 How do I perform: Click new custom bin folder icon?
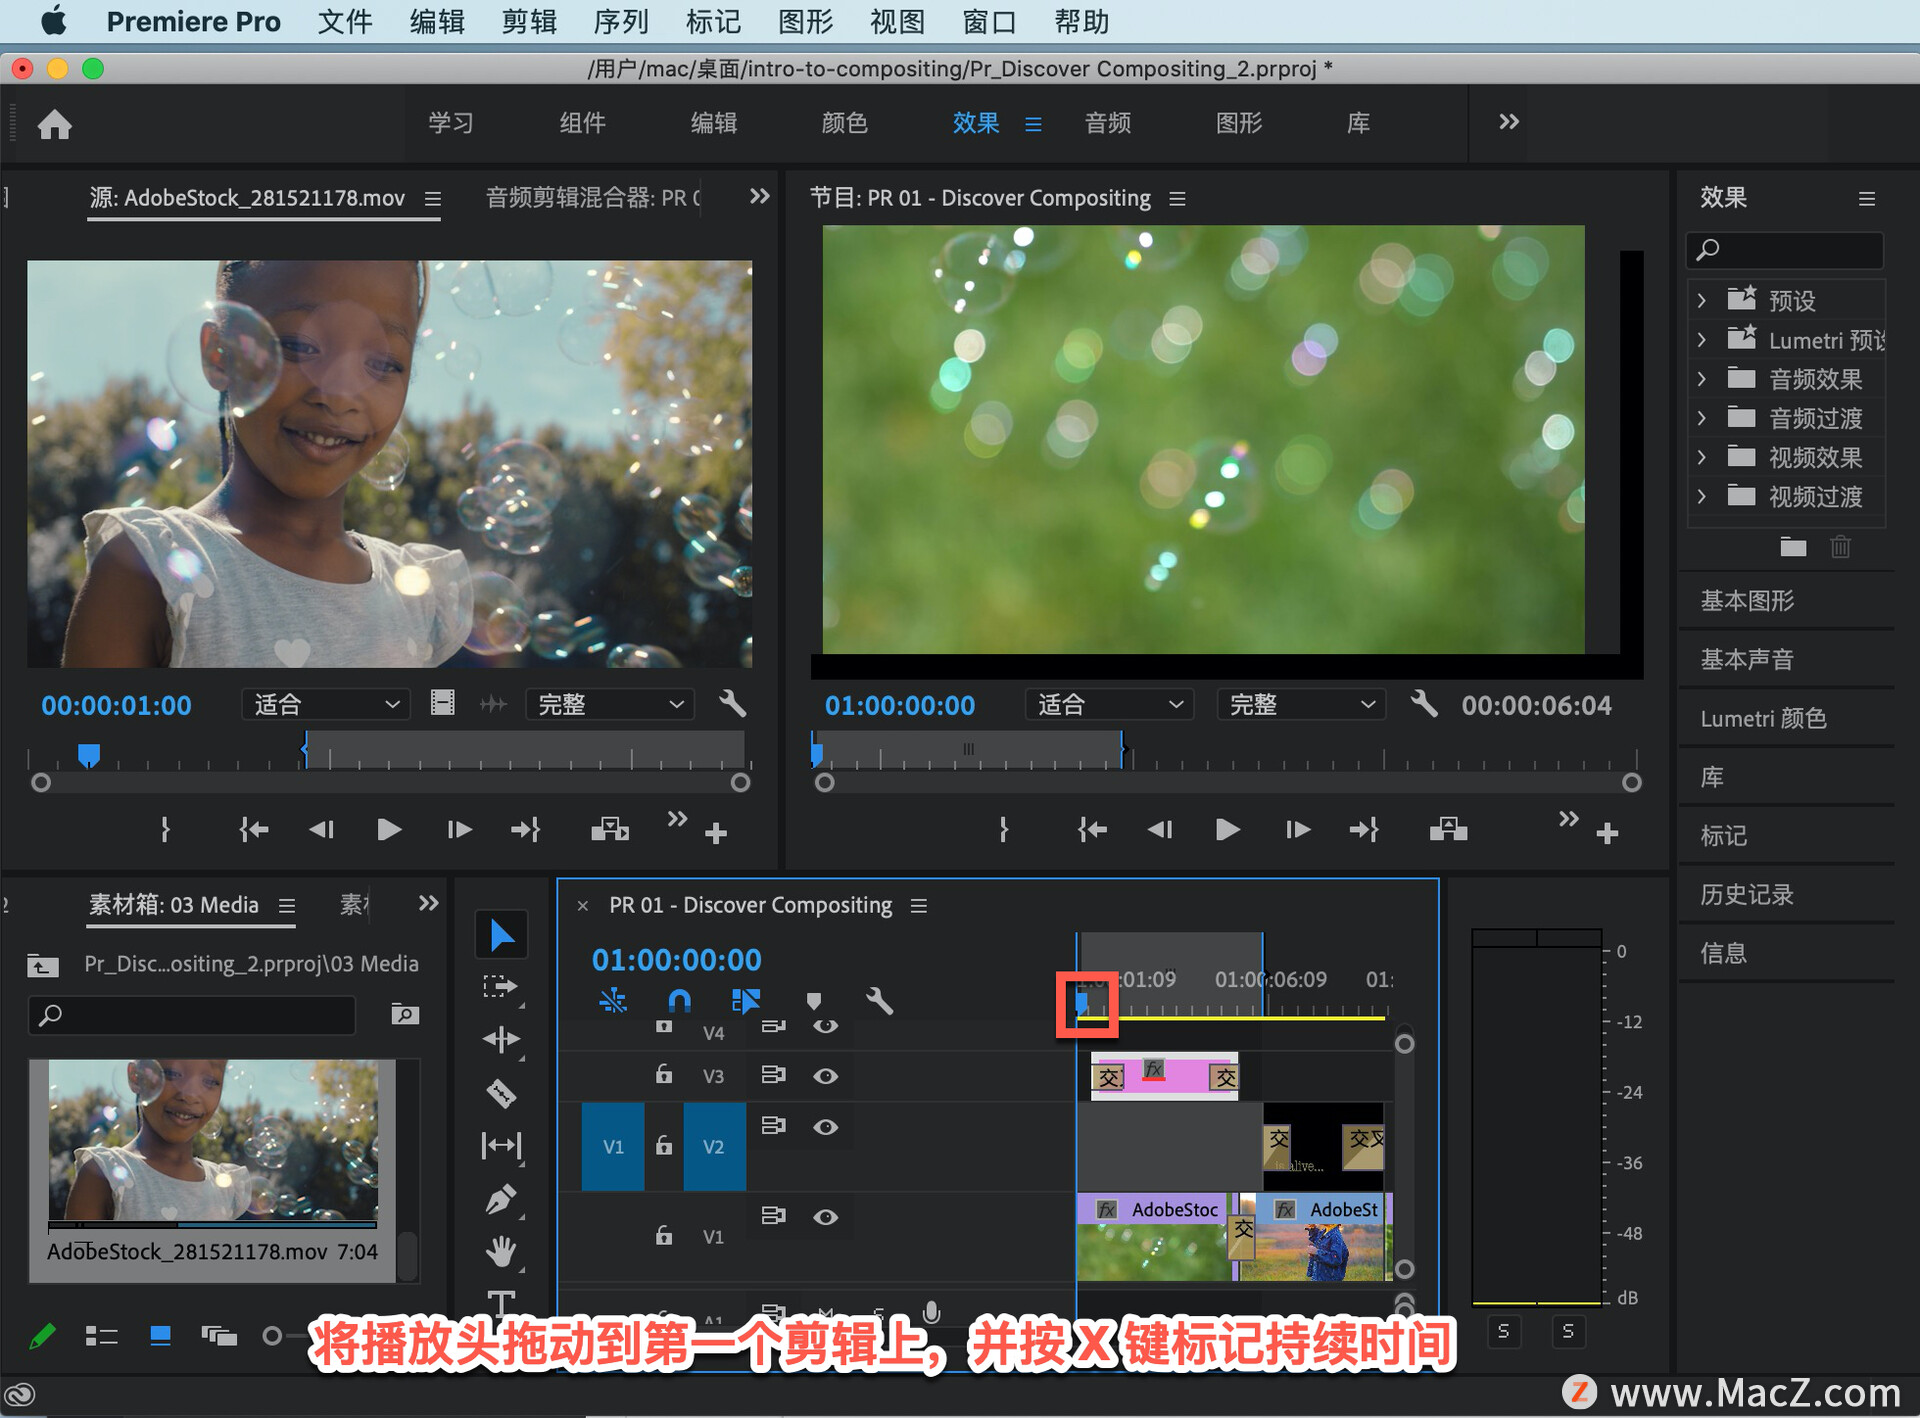point(1793,547)
